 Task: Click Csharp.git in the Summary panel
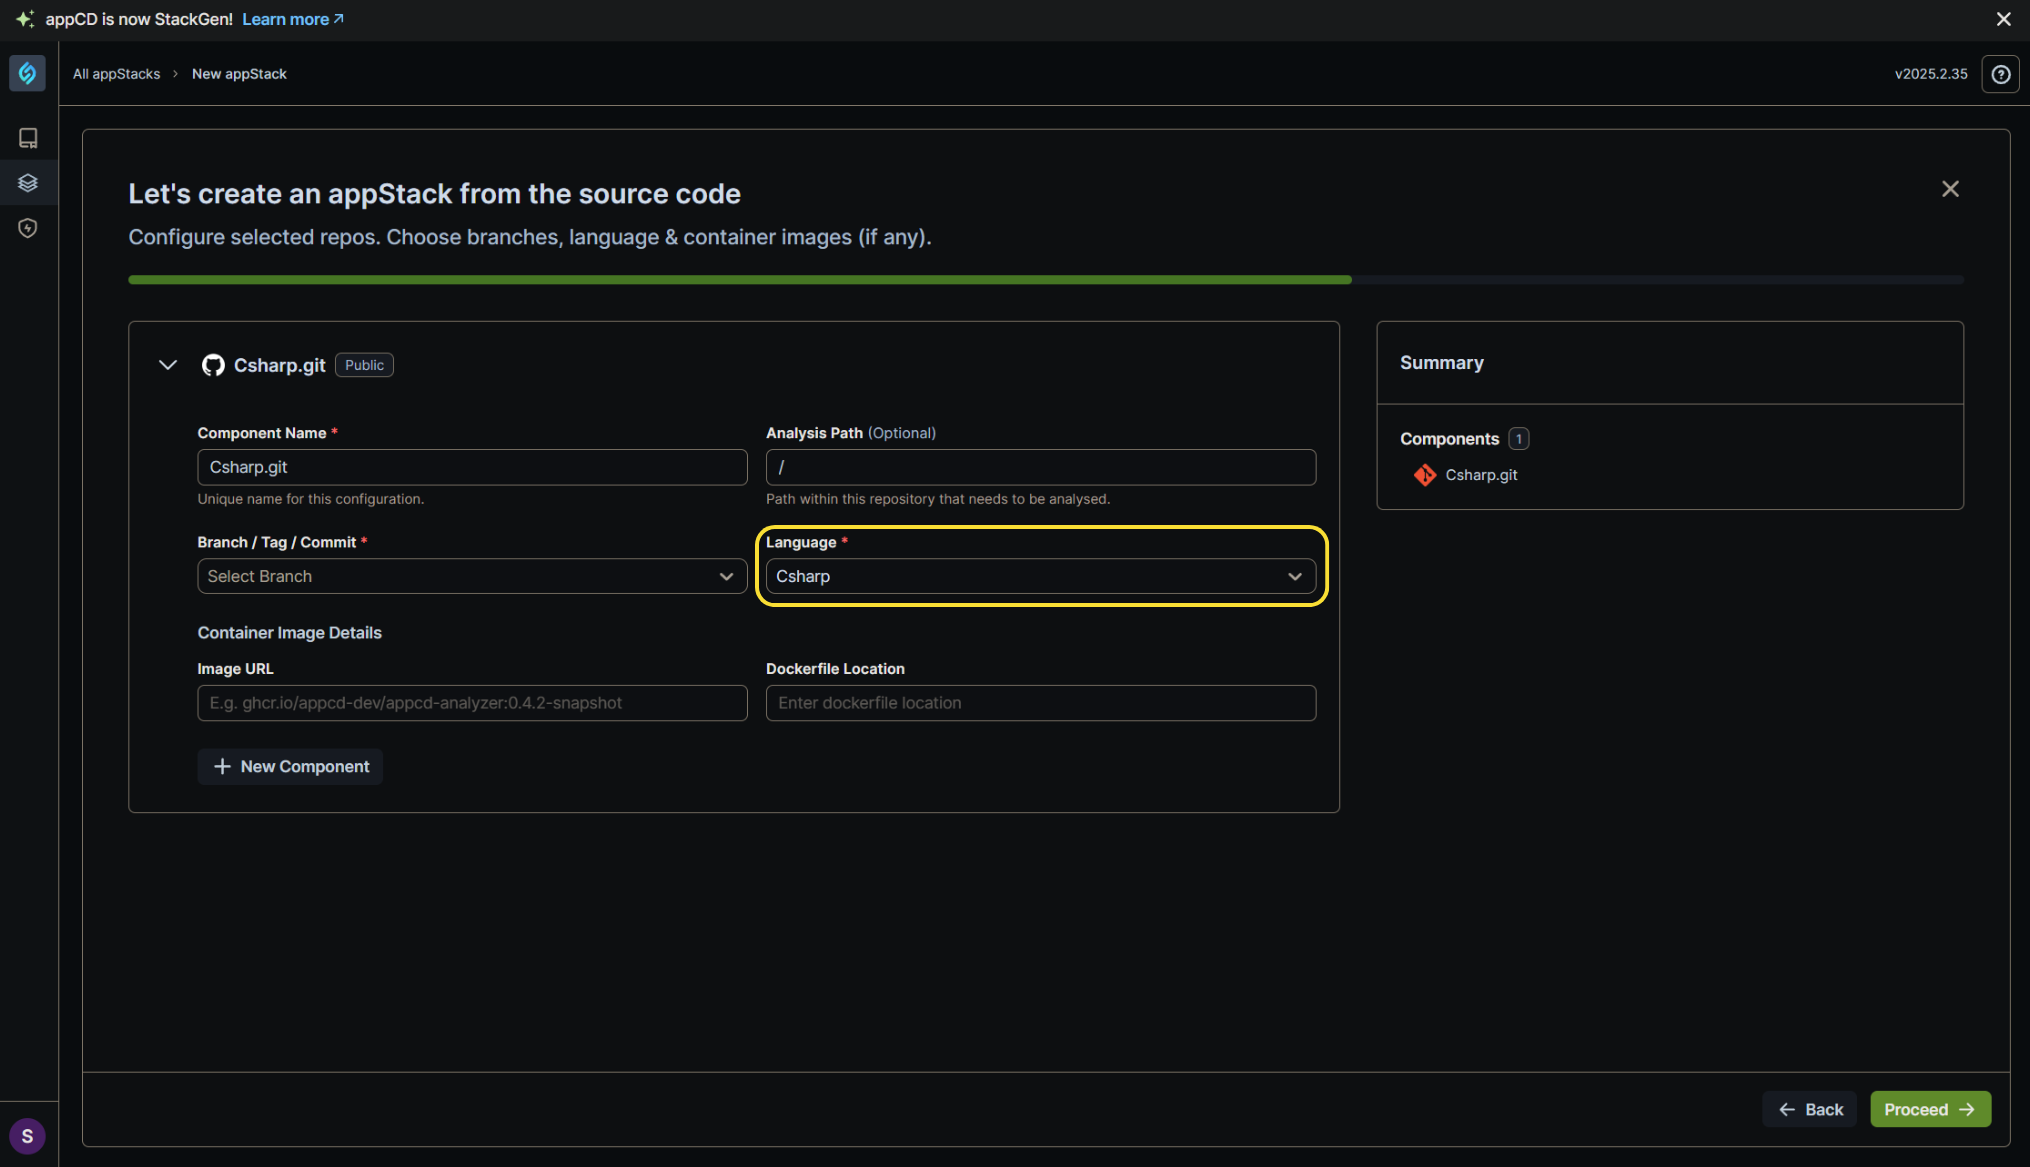pyautogui.click(x=1481, y=475)
